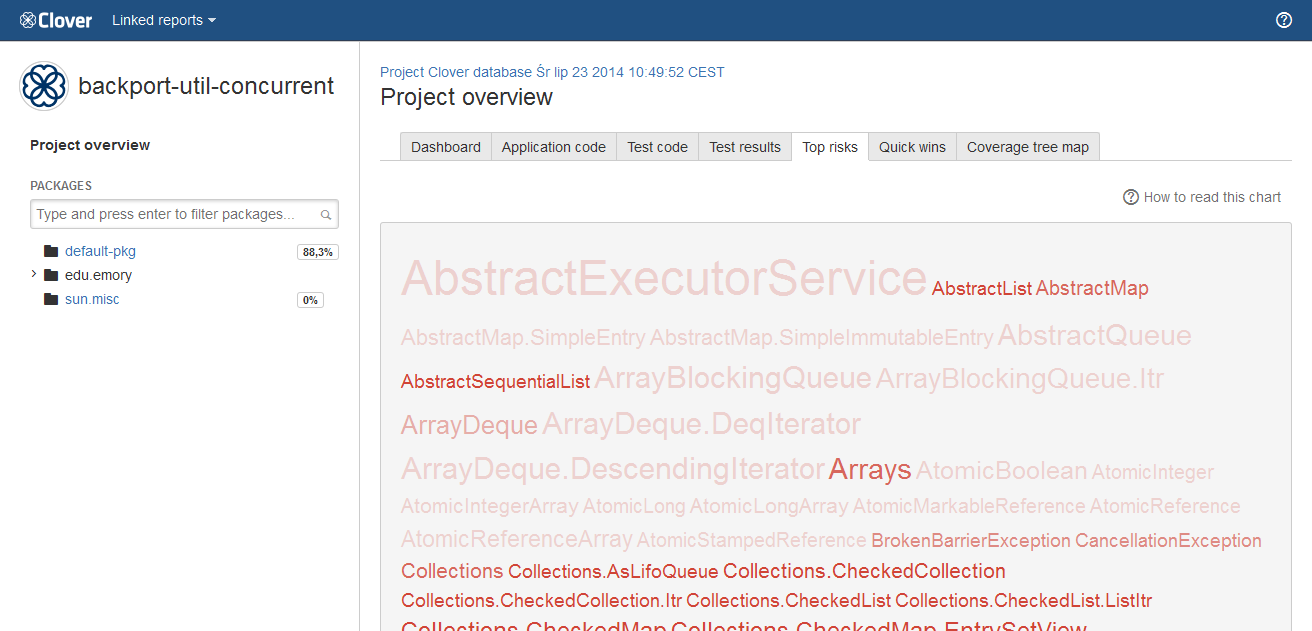This screenshot has height=631, width=1312.
Task: Click the question icon beside How to read
Action: 1131,197
